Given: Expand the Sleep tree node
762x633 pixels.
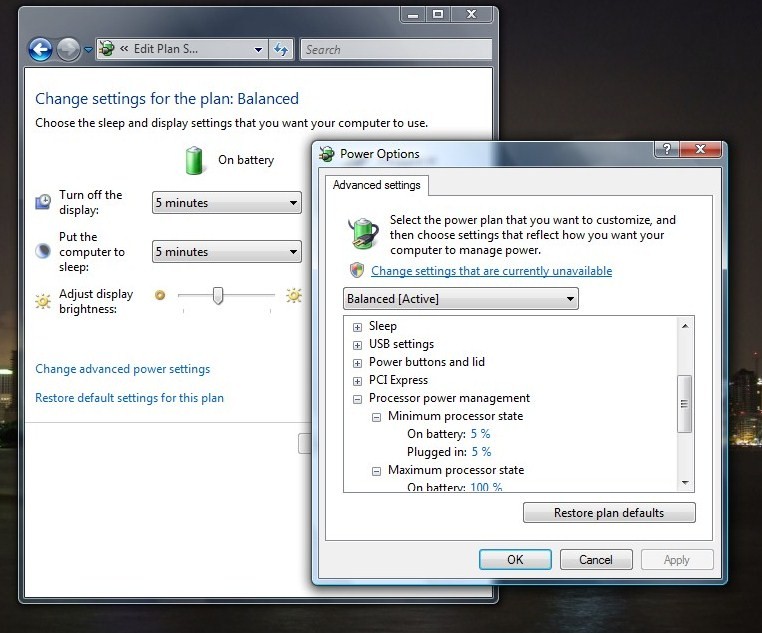Looking at the screenshot, I should 357,327.
